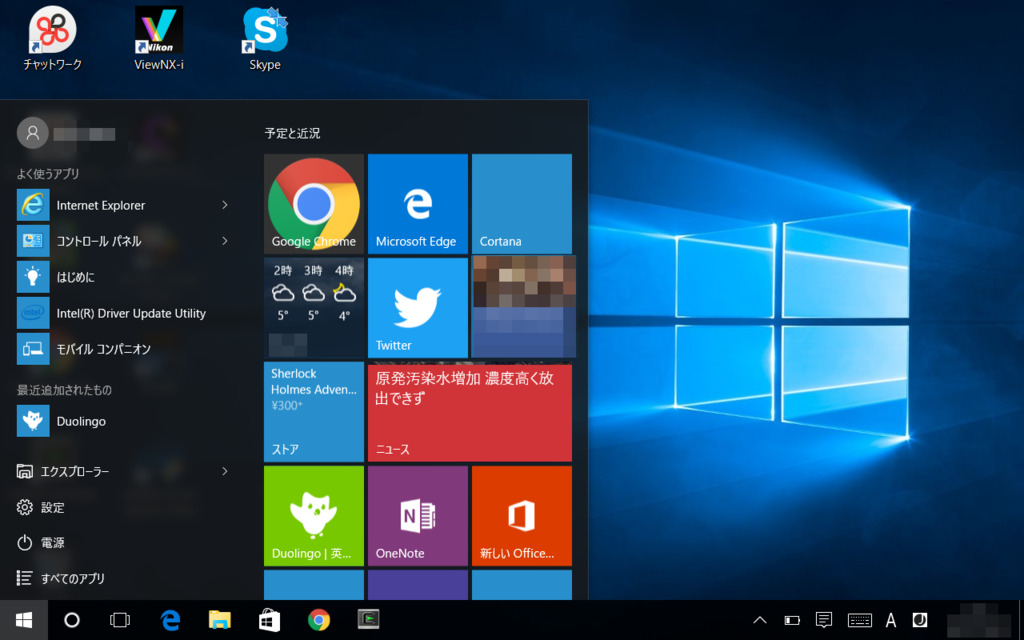1024x640 pixels.
Task: Expand the Internet Explorer jump list chevron
Action: (x=224, y=205)
